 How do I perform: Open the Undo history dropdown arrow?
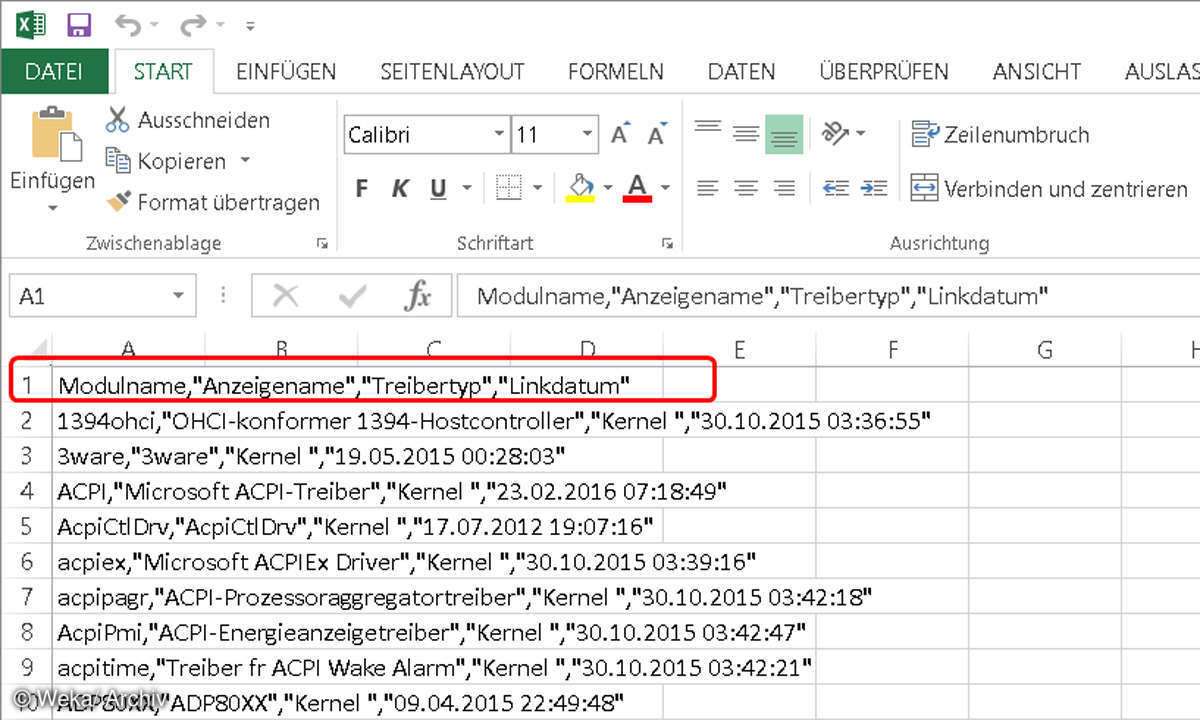(x=153, y=25)
